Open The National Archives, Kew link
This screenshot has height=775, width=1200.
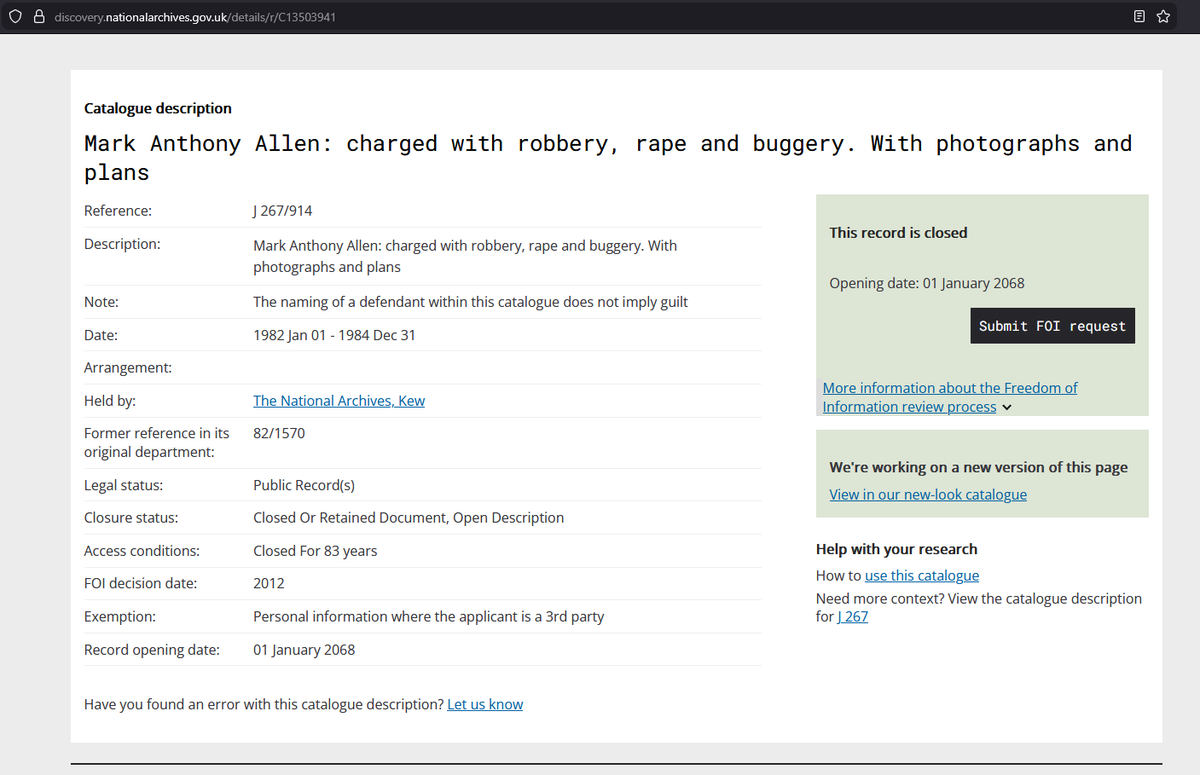[339, 400]
